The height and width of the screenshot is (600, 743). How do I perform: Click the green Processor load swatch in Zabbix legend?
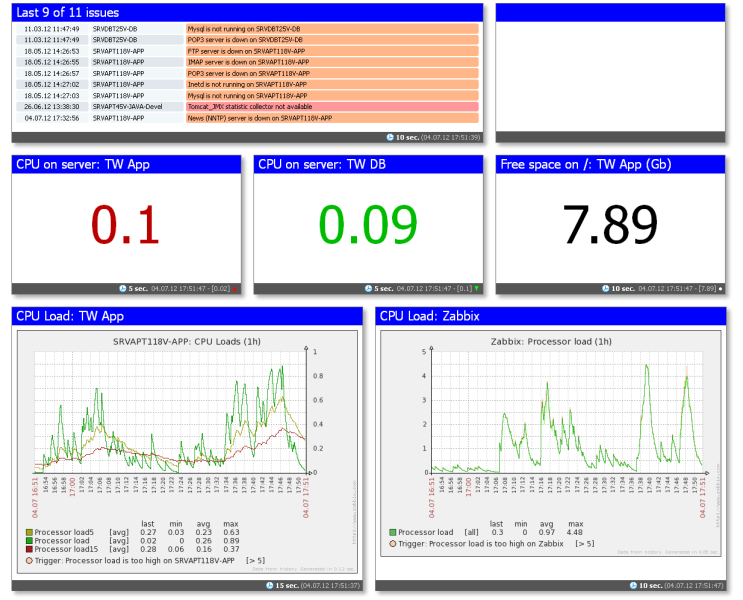click(392, 532)
